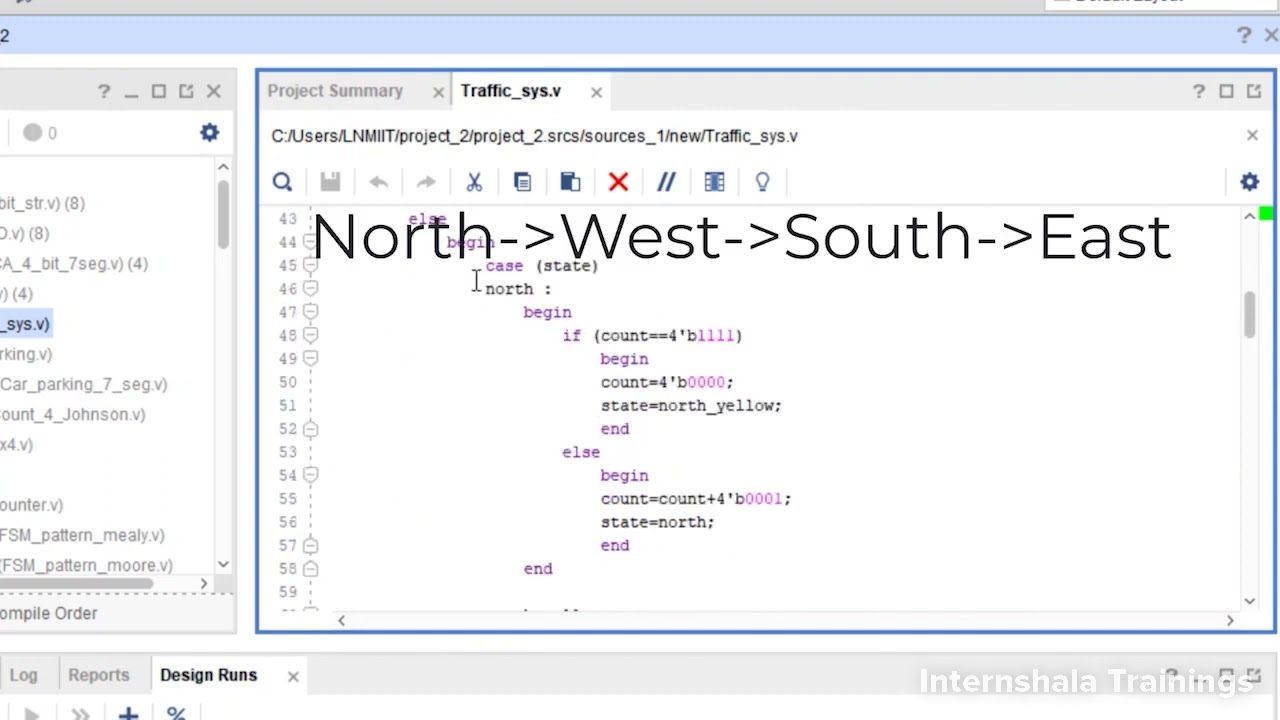The height and width of the screenshot is (720, 1280).
Task: Click state=north_yellow; on line 51
Action: [691, 405]
